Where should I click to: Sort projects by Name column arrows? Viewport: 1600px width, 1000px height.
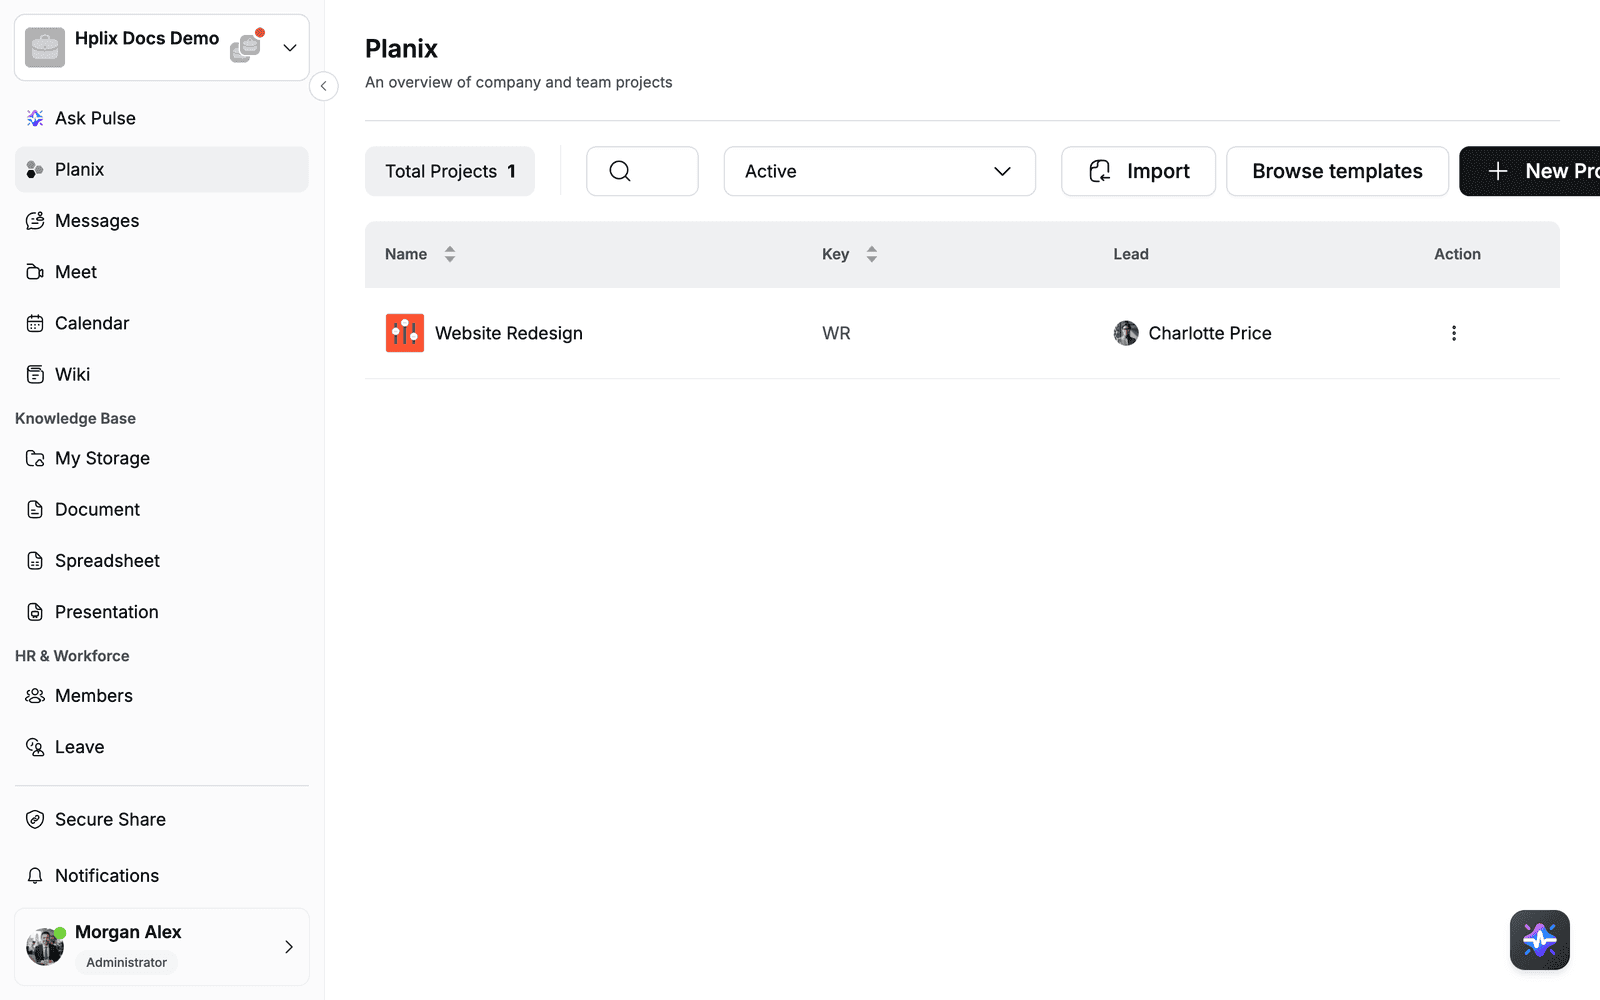pyautogui.click(x=450, y=254)
